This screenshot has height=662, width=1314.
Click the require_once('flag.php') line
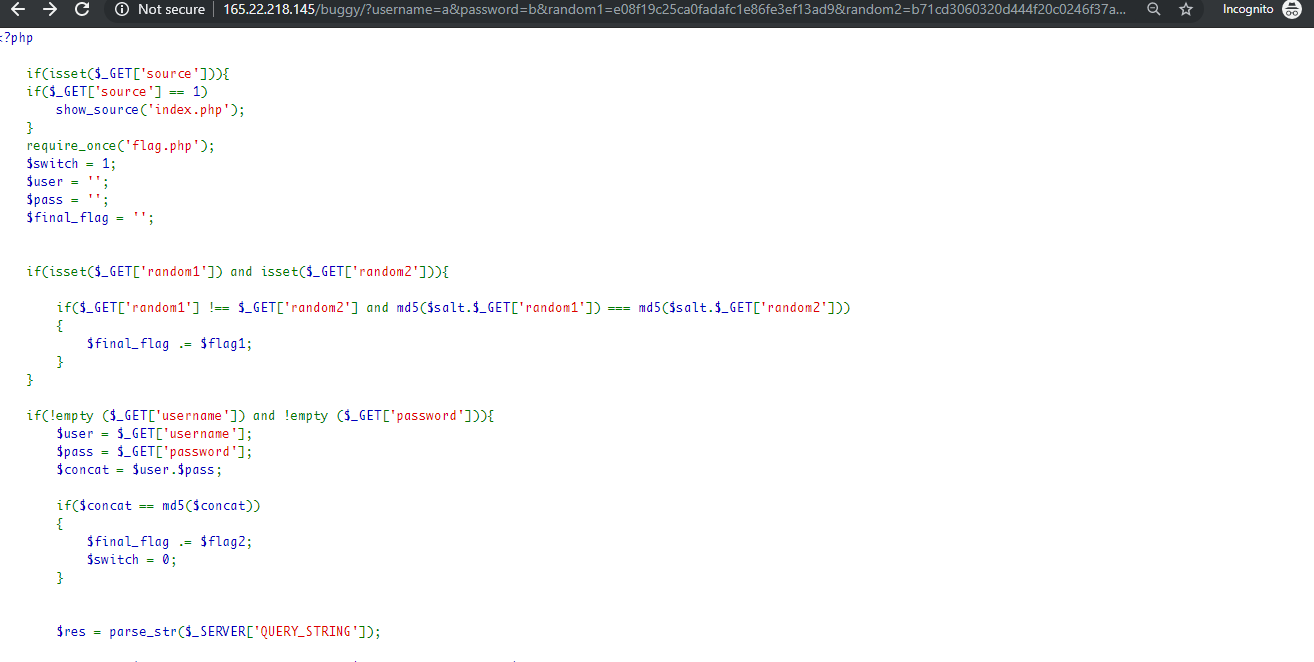pos(120,146)
